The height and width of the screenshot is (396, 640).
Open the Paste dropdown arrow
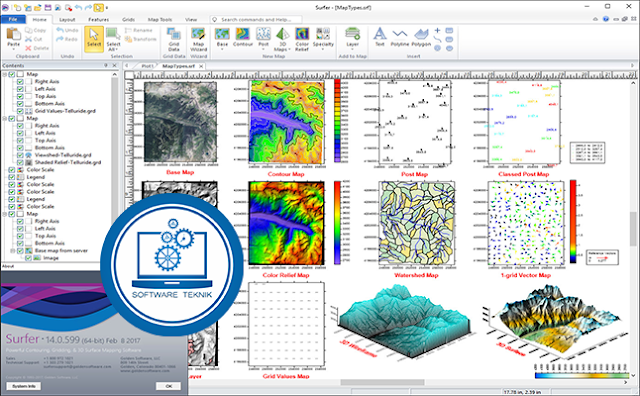(x=13, y=49)
